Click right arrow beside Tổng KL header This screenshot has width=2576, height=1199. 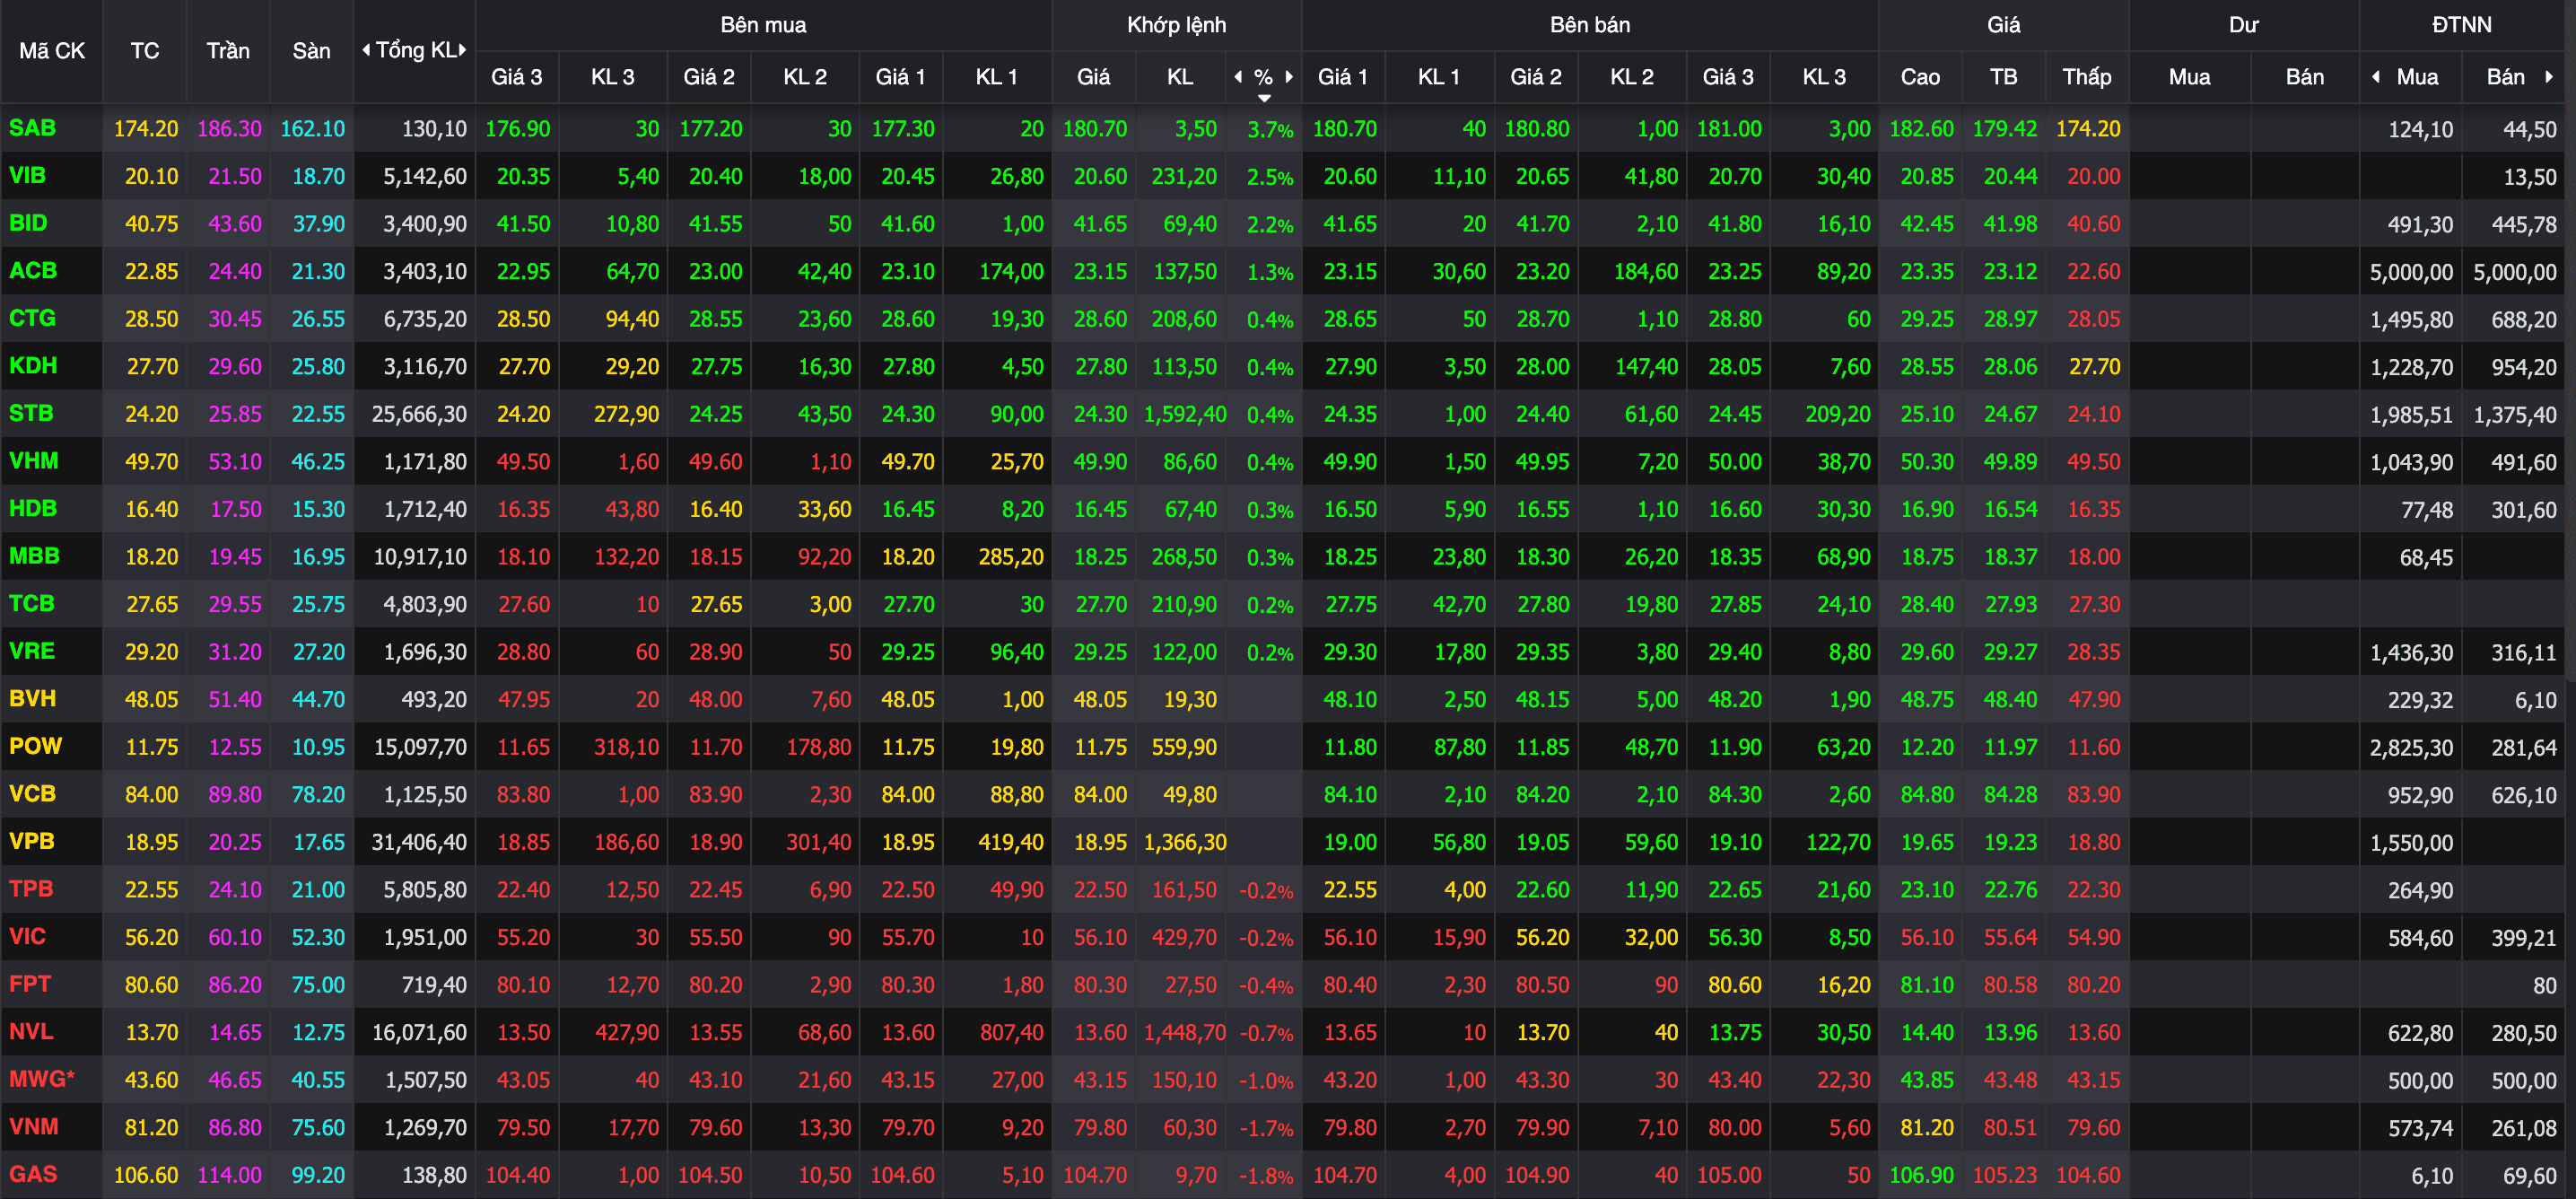(463, 50)
